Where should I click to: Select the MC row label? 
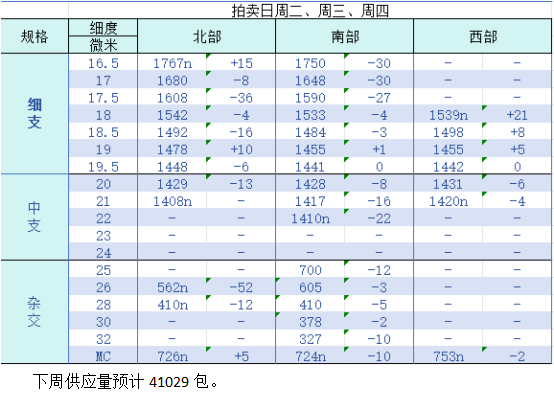pyautogui.click(x=103, y=356)
